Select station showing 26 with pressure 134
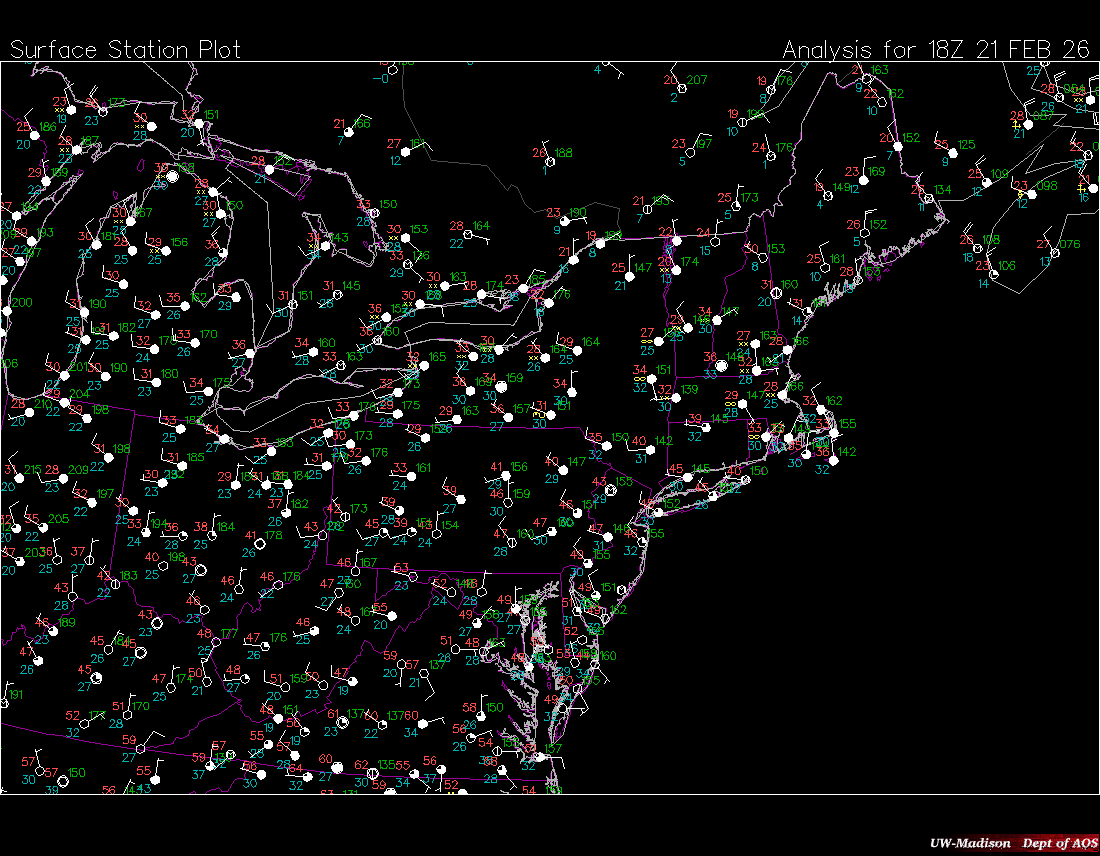This screenshot has height=856, width=1100. tap(927, 198)
